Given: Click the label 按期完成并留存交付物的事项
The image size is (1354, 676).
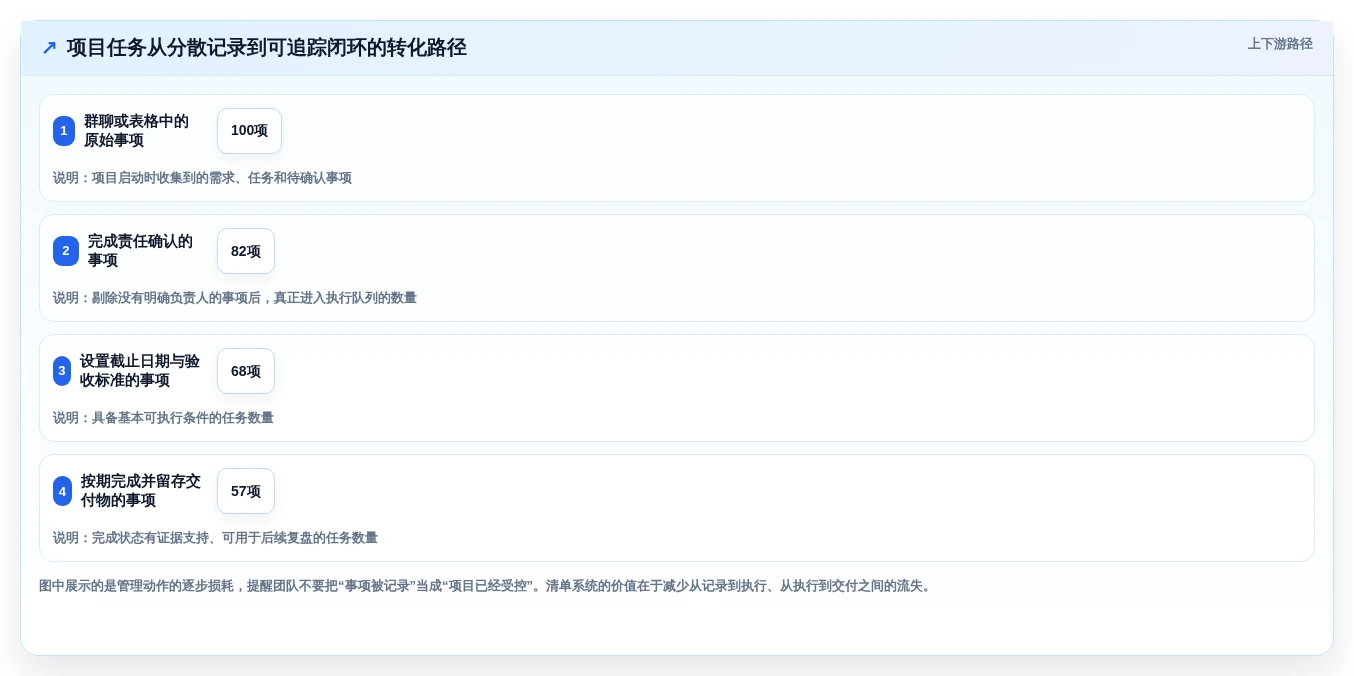Looking at the screenshot, I should pos(141,491).
